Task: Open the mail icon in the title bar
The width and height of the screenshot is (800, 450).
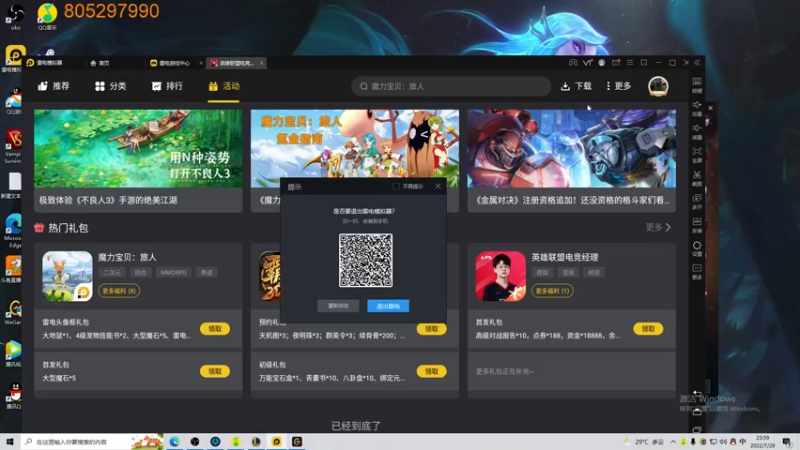Action: tap(616, 63)
